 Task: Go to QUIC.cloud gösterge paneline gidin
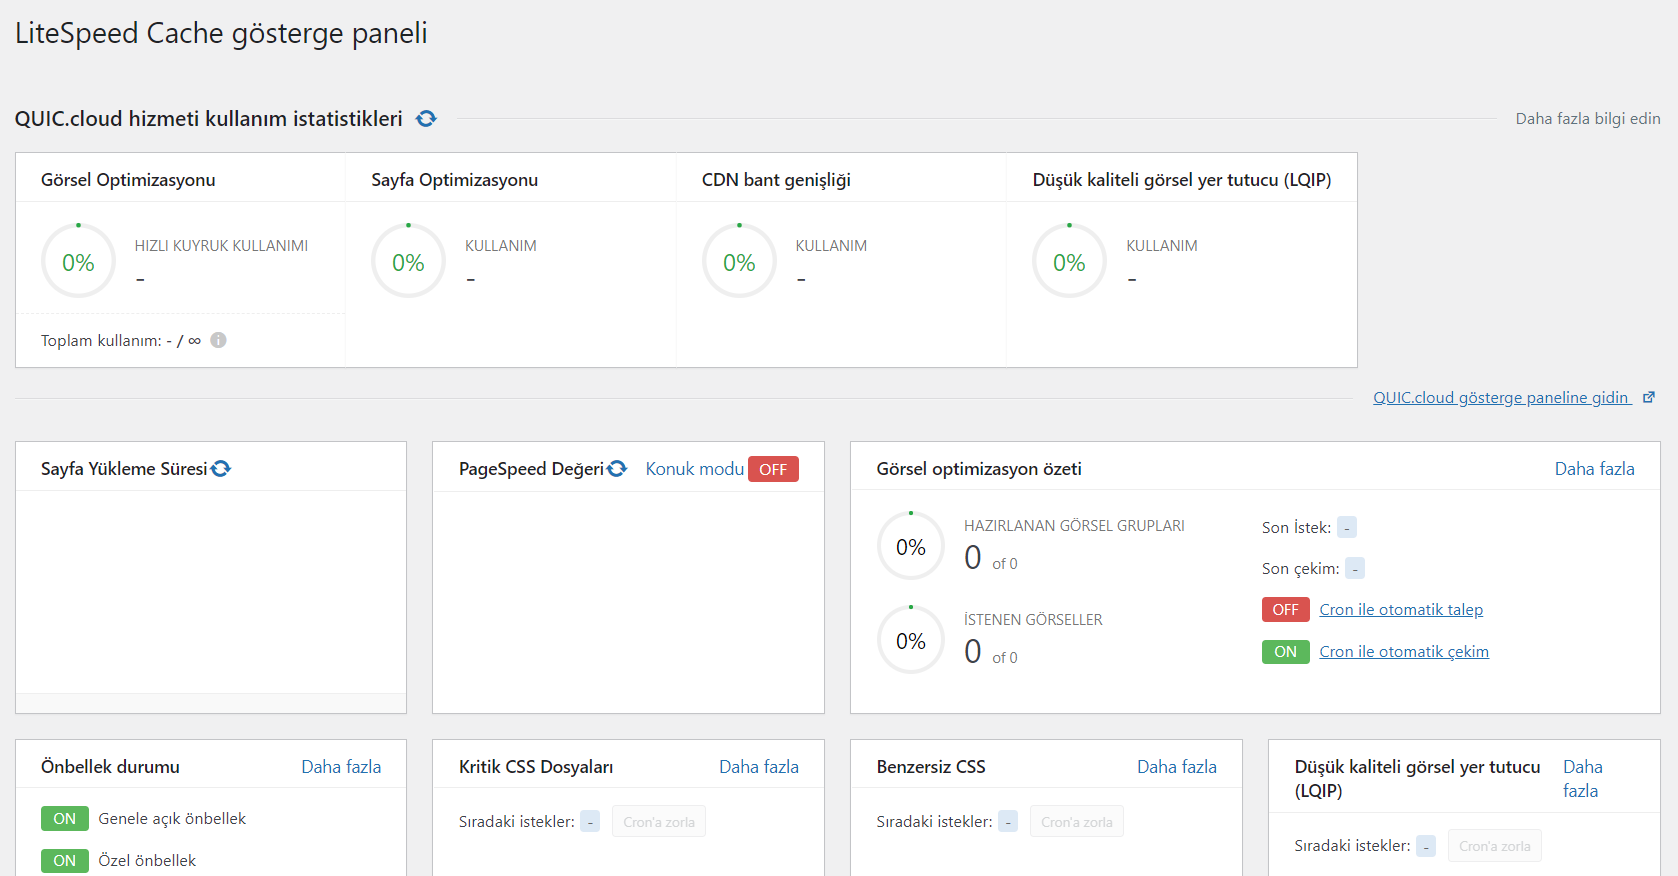pos(1501,397)
